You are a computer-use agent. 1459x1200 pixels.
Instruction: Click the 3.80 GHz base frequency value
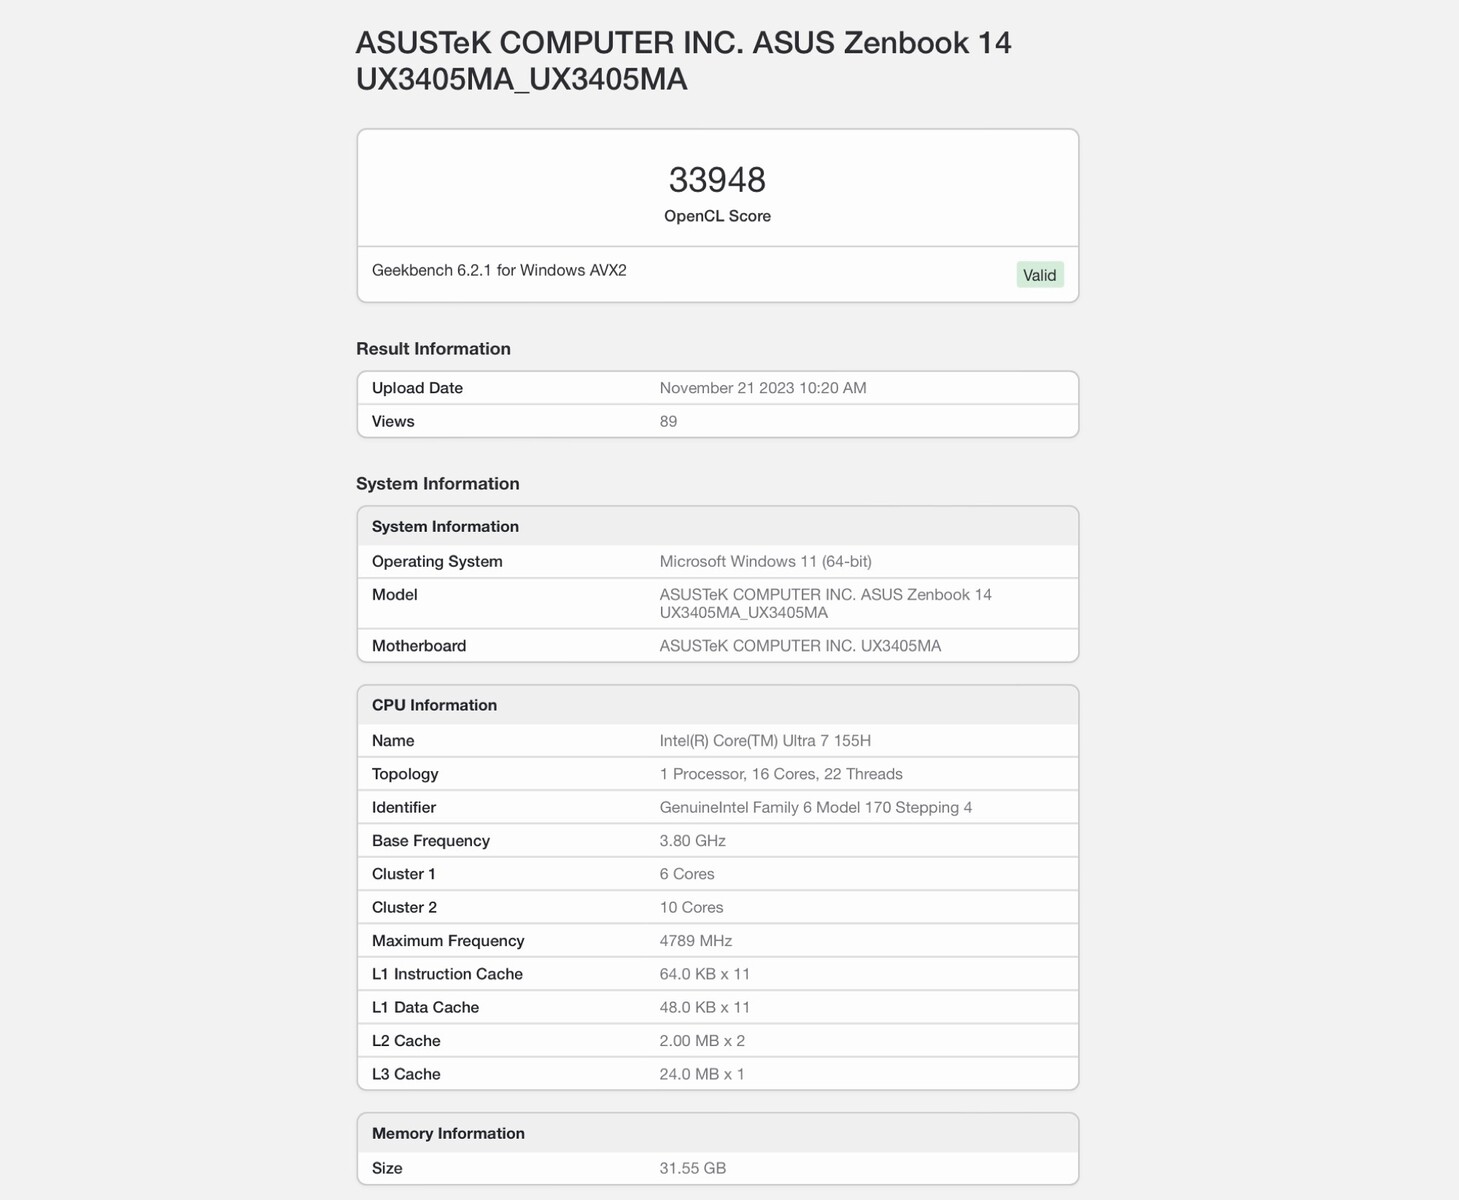pos(692,841)
